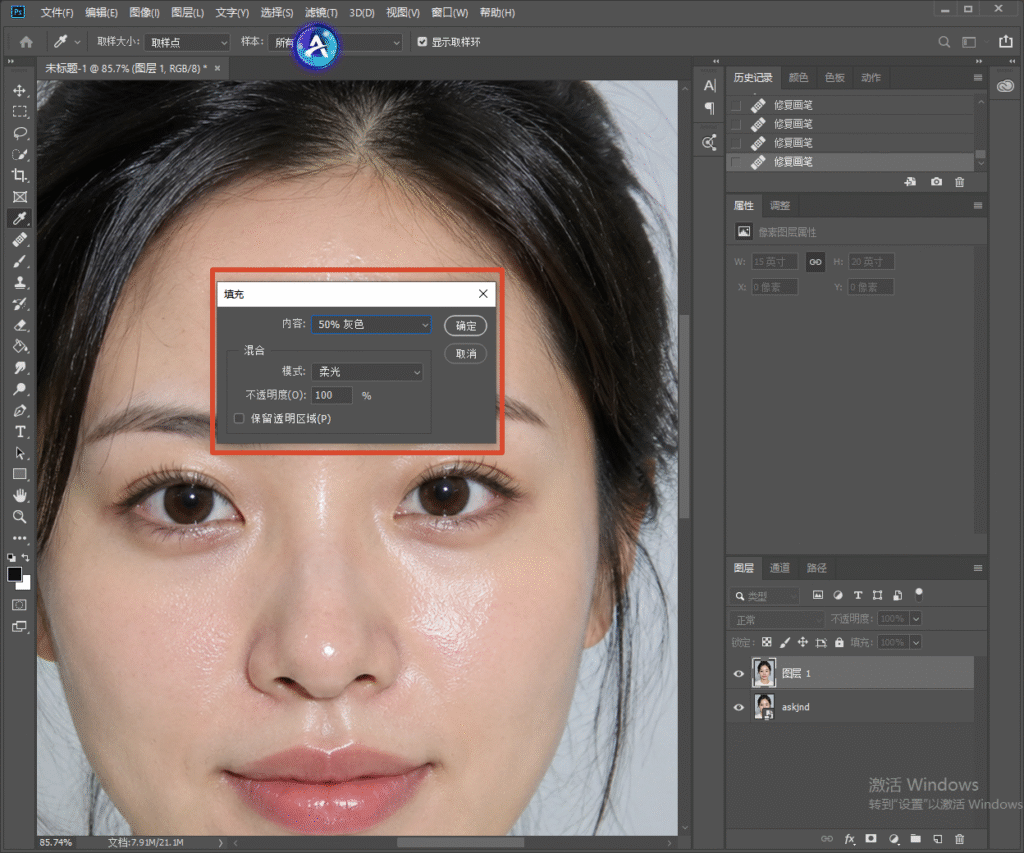Close the 填充 dialog

(483, 294)
